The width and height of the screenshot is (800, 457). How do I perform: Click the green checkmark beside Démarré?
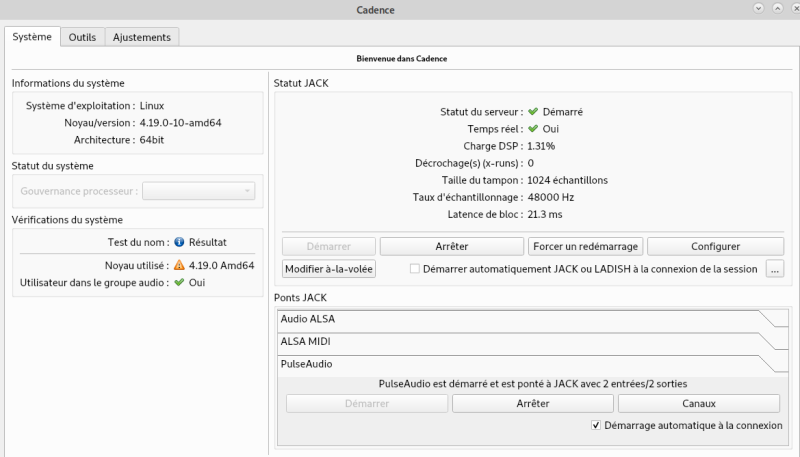tap(533, 112)
